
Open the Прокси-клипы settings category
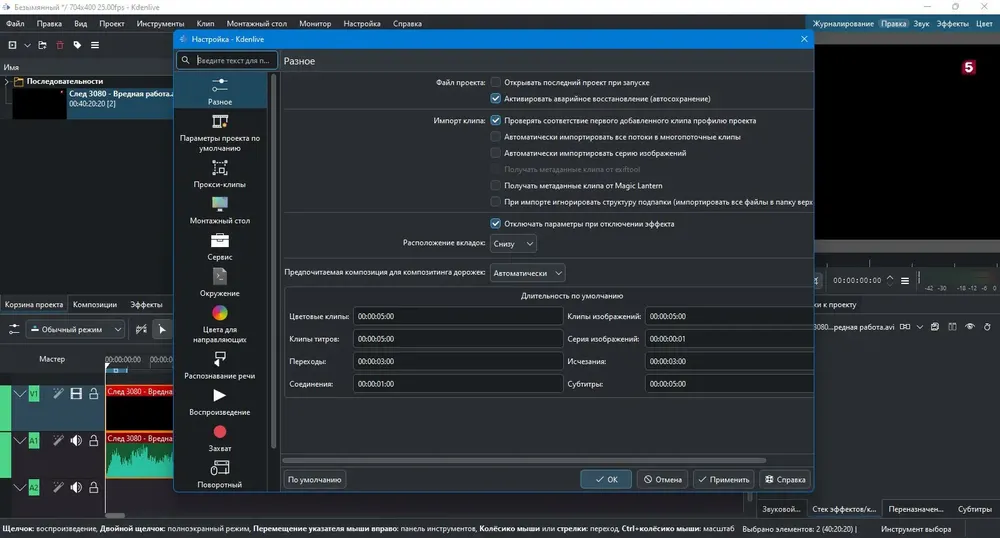219,174
